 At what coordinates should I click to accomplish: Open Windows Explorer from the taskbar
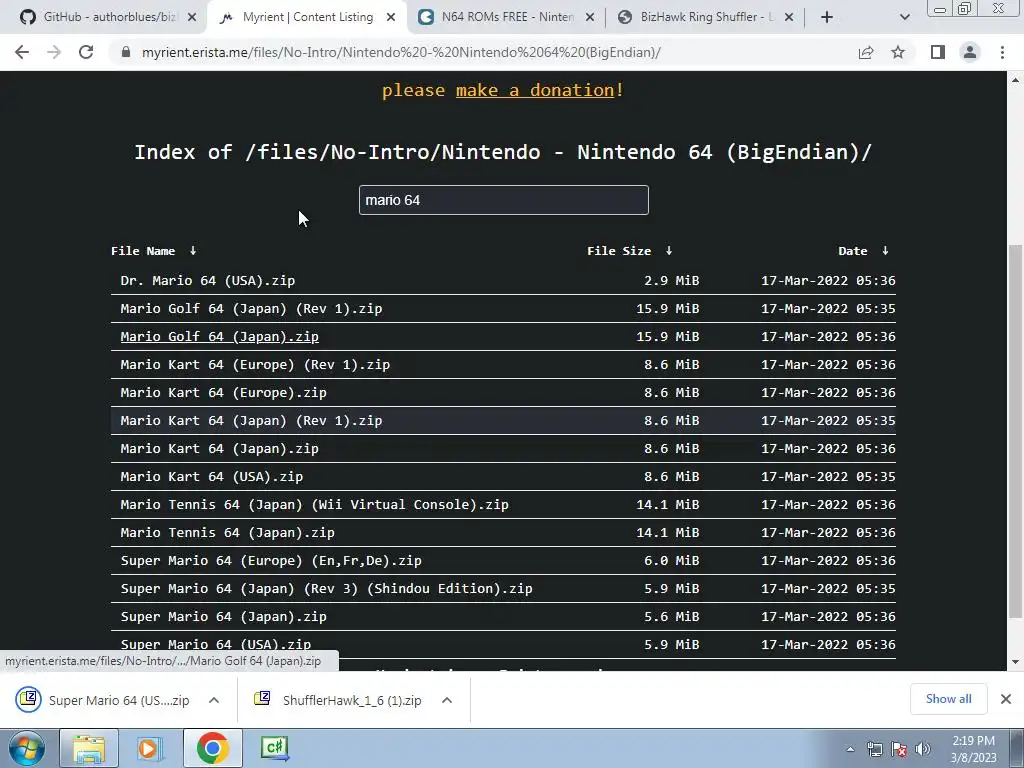pos(89,748)
